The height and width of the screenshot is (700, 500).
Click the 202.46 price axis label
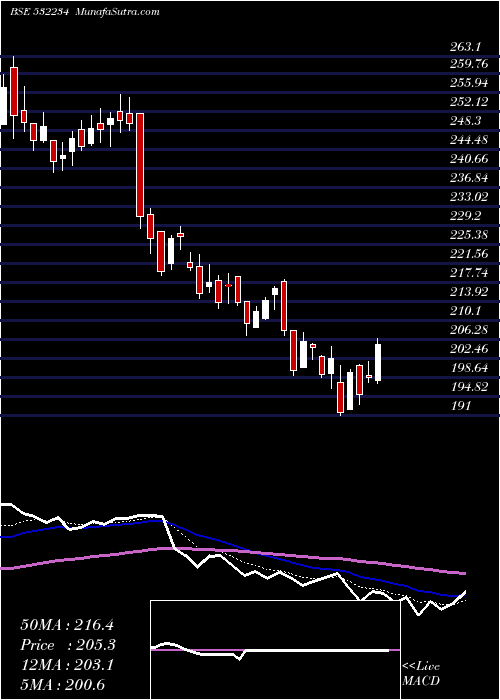pos(469,349)
